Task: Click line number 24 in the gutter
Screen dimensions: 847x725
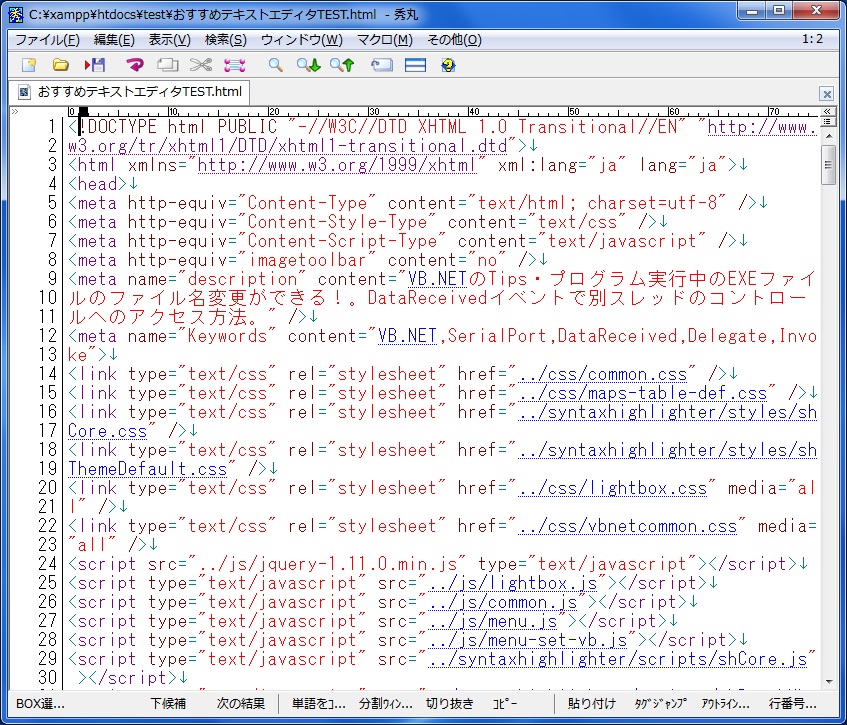Action: pos(48,564)
